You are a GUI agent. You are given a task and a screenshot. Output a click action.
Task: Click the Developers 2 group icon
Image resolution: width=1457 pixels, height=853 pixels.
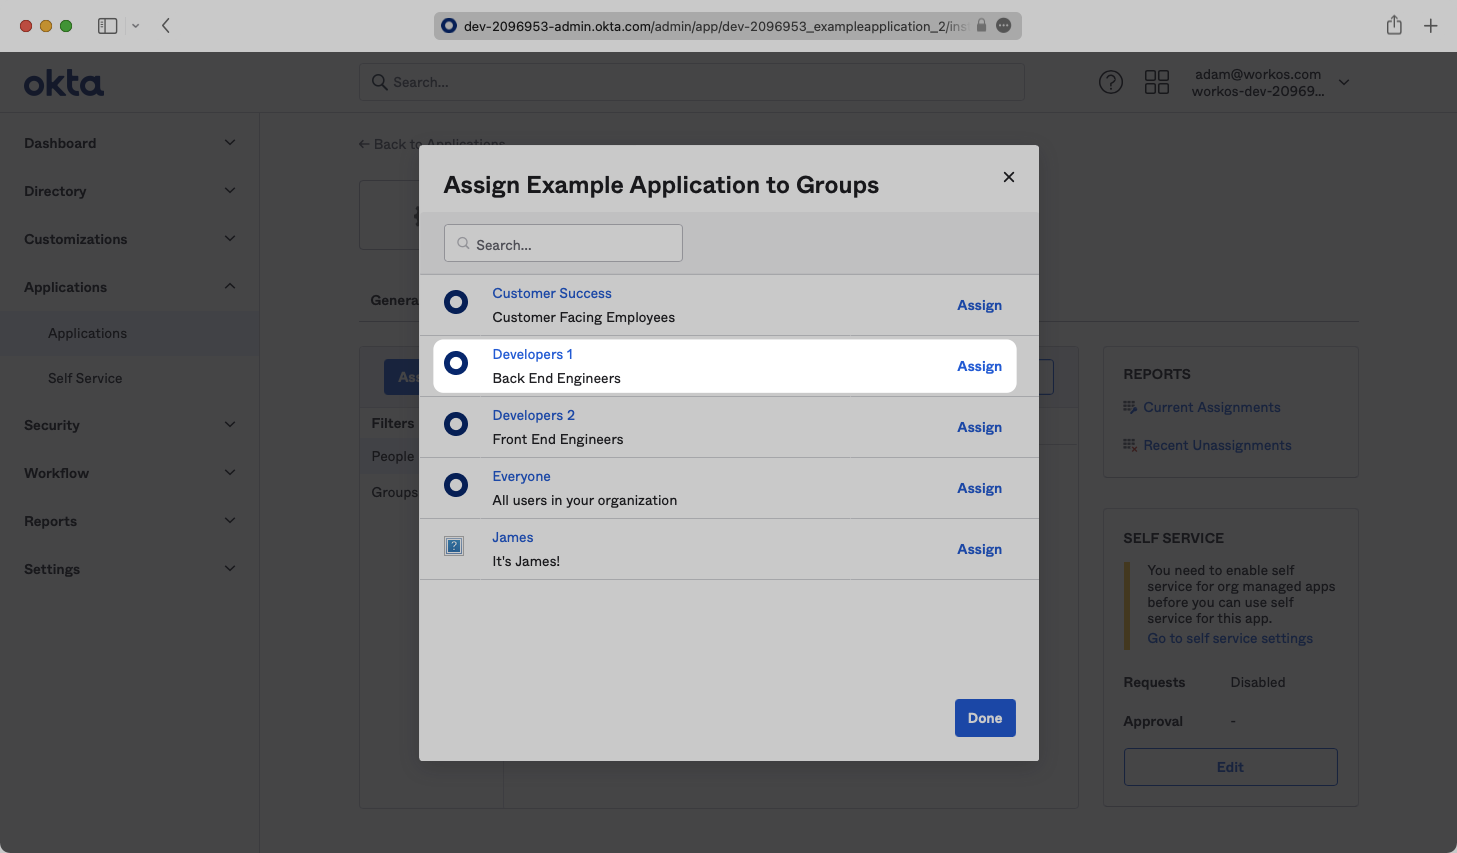pos(456,424)
